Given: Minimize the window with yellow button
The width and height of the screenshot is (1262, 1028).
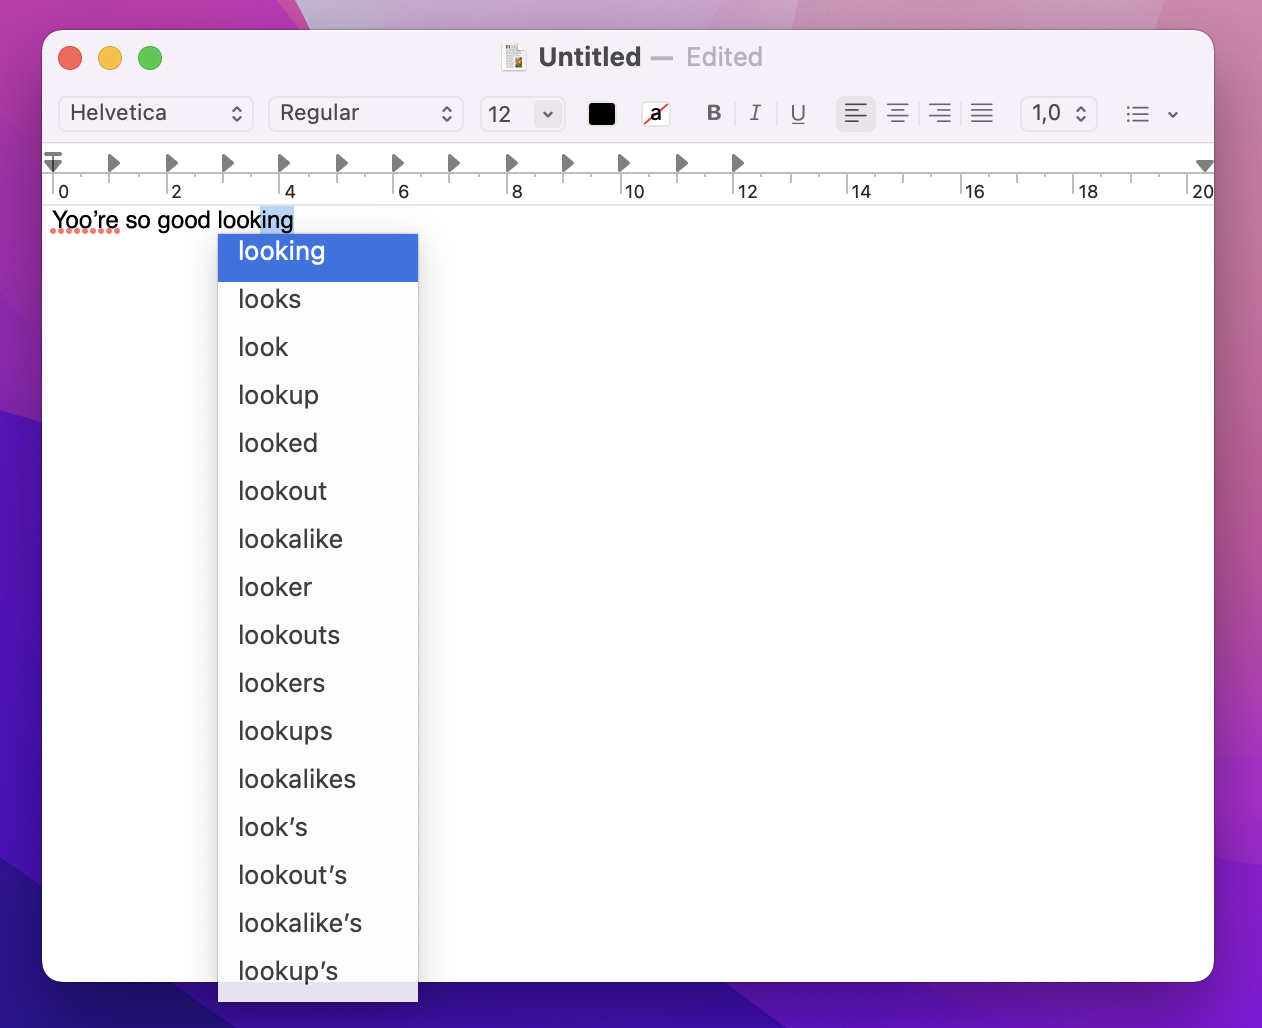Looking at the screenshot, I should click(110, 58).
